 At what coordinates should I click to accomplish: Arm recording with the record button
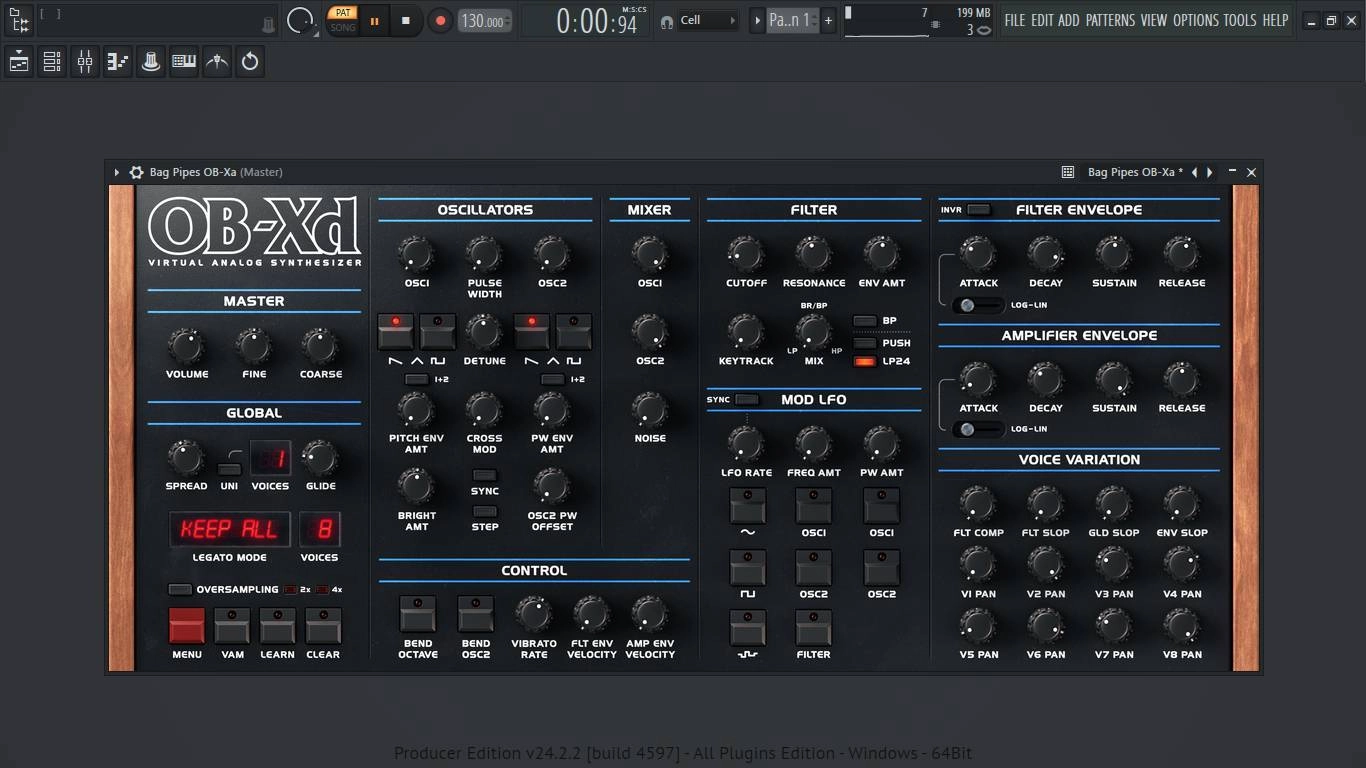click(x=440, y=20)
